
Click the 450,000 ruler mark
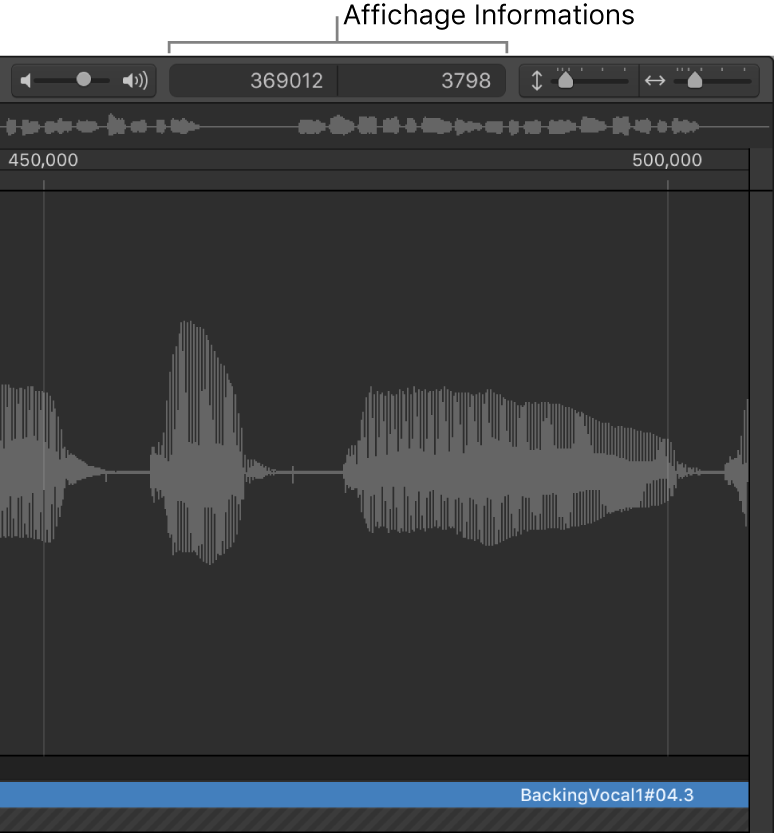[x=43, y=161]
